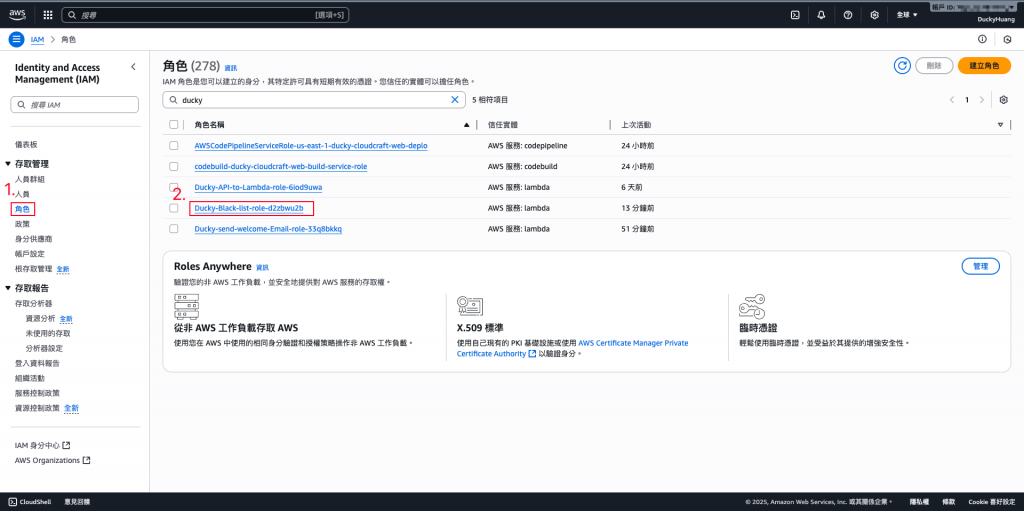Open 分析器設定 in the sidebar

pyautogui.click(x=44, y=348)
